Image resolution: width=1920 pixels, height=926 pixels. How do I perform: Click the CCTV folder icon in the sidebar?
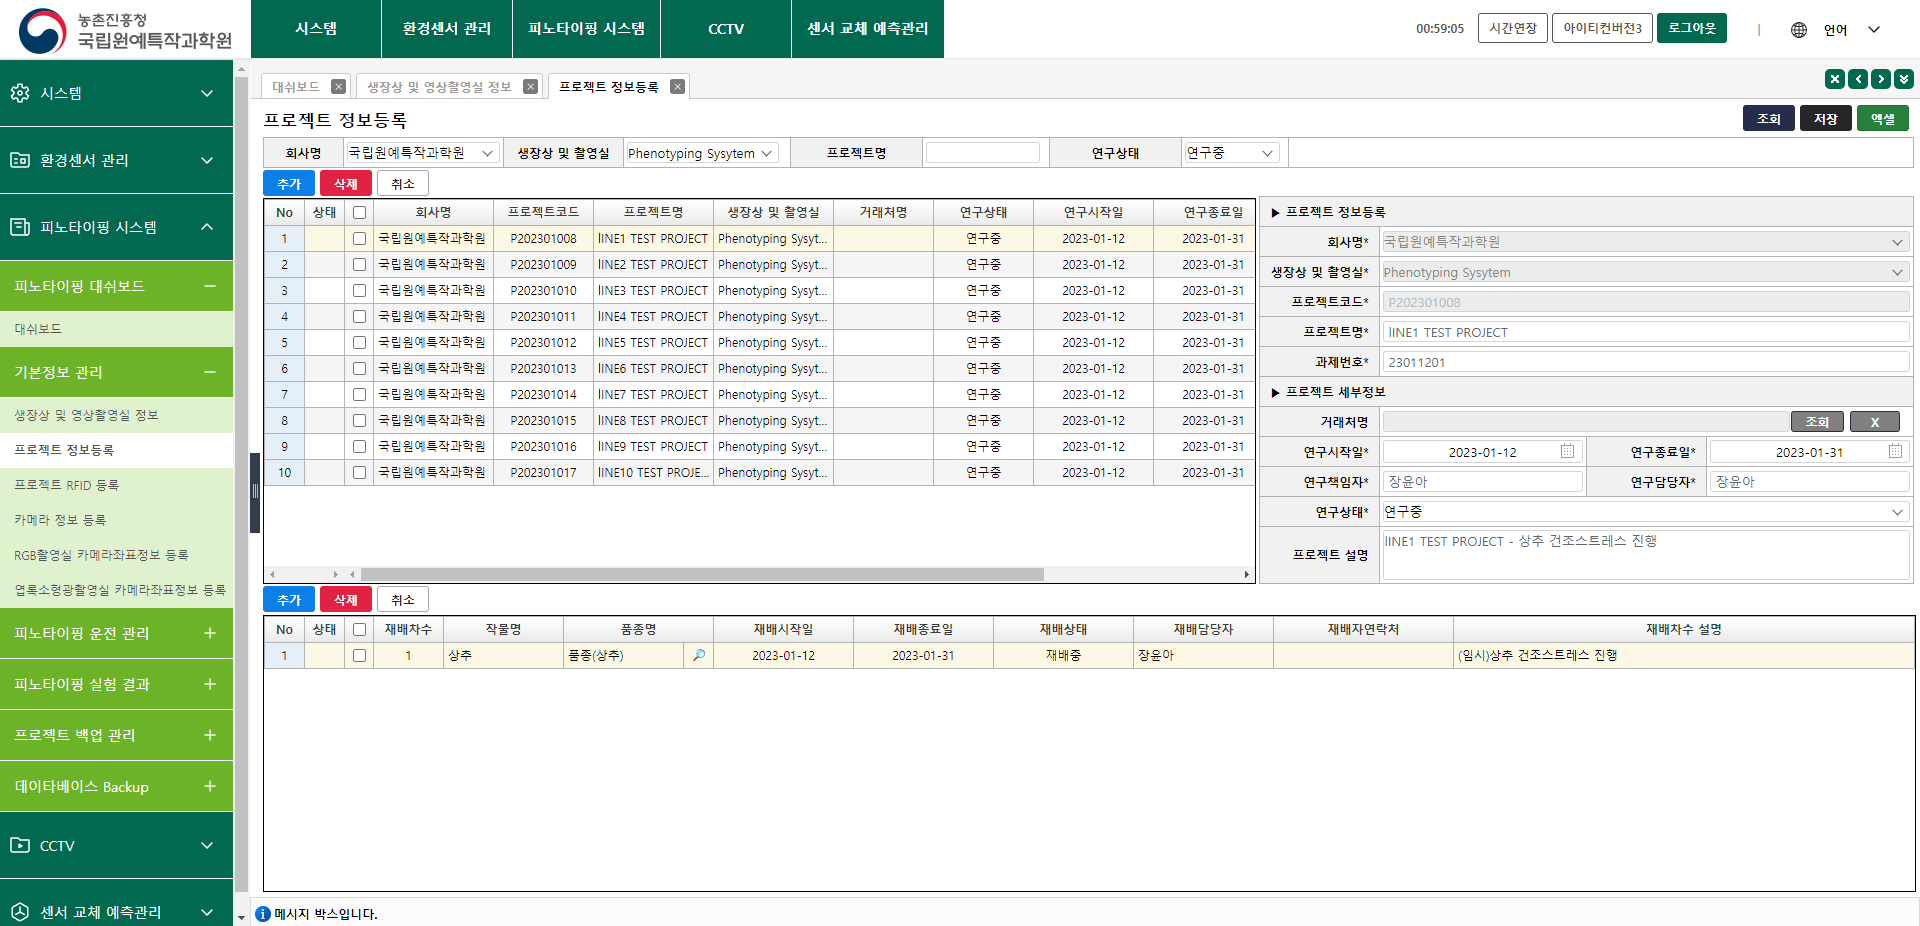pos(22,845)
